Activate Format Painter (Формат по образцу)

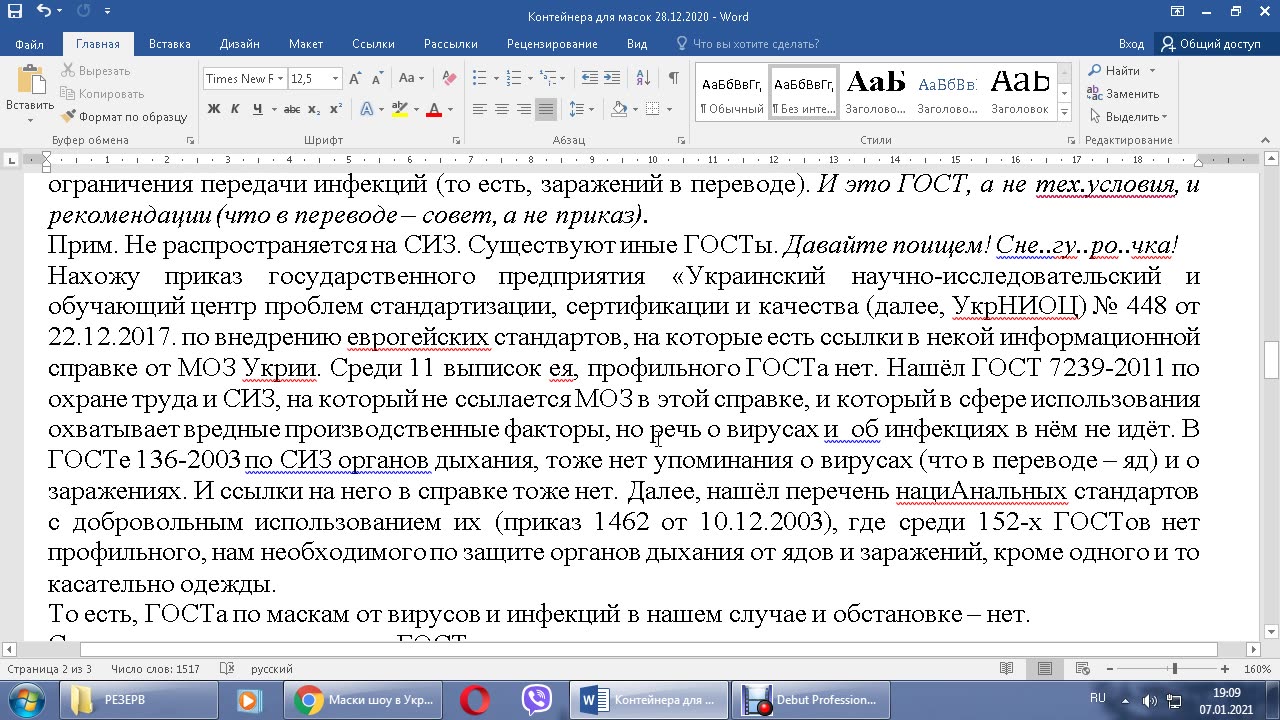point(124,117)
